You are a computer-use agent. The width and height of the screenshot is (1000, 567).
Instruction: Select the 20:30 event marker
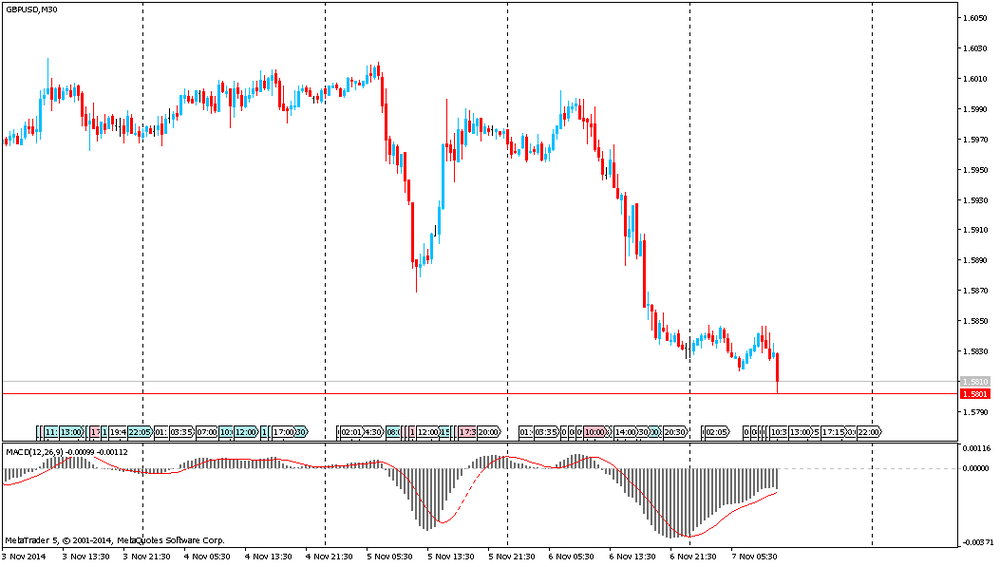676,432
